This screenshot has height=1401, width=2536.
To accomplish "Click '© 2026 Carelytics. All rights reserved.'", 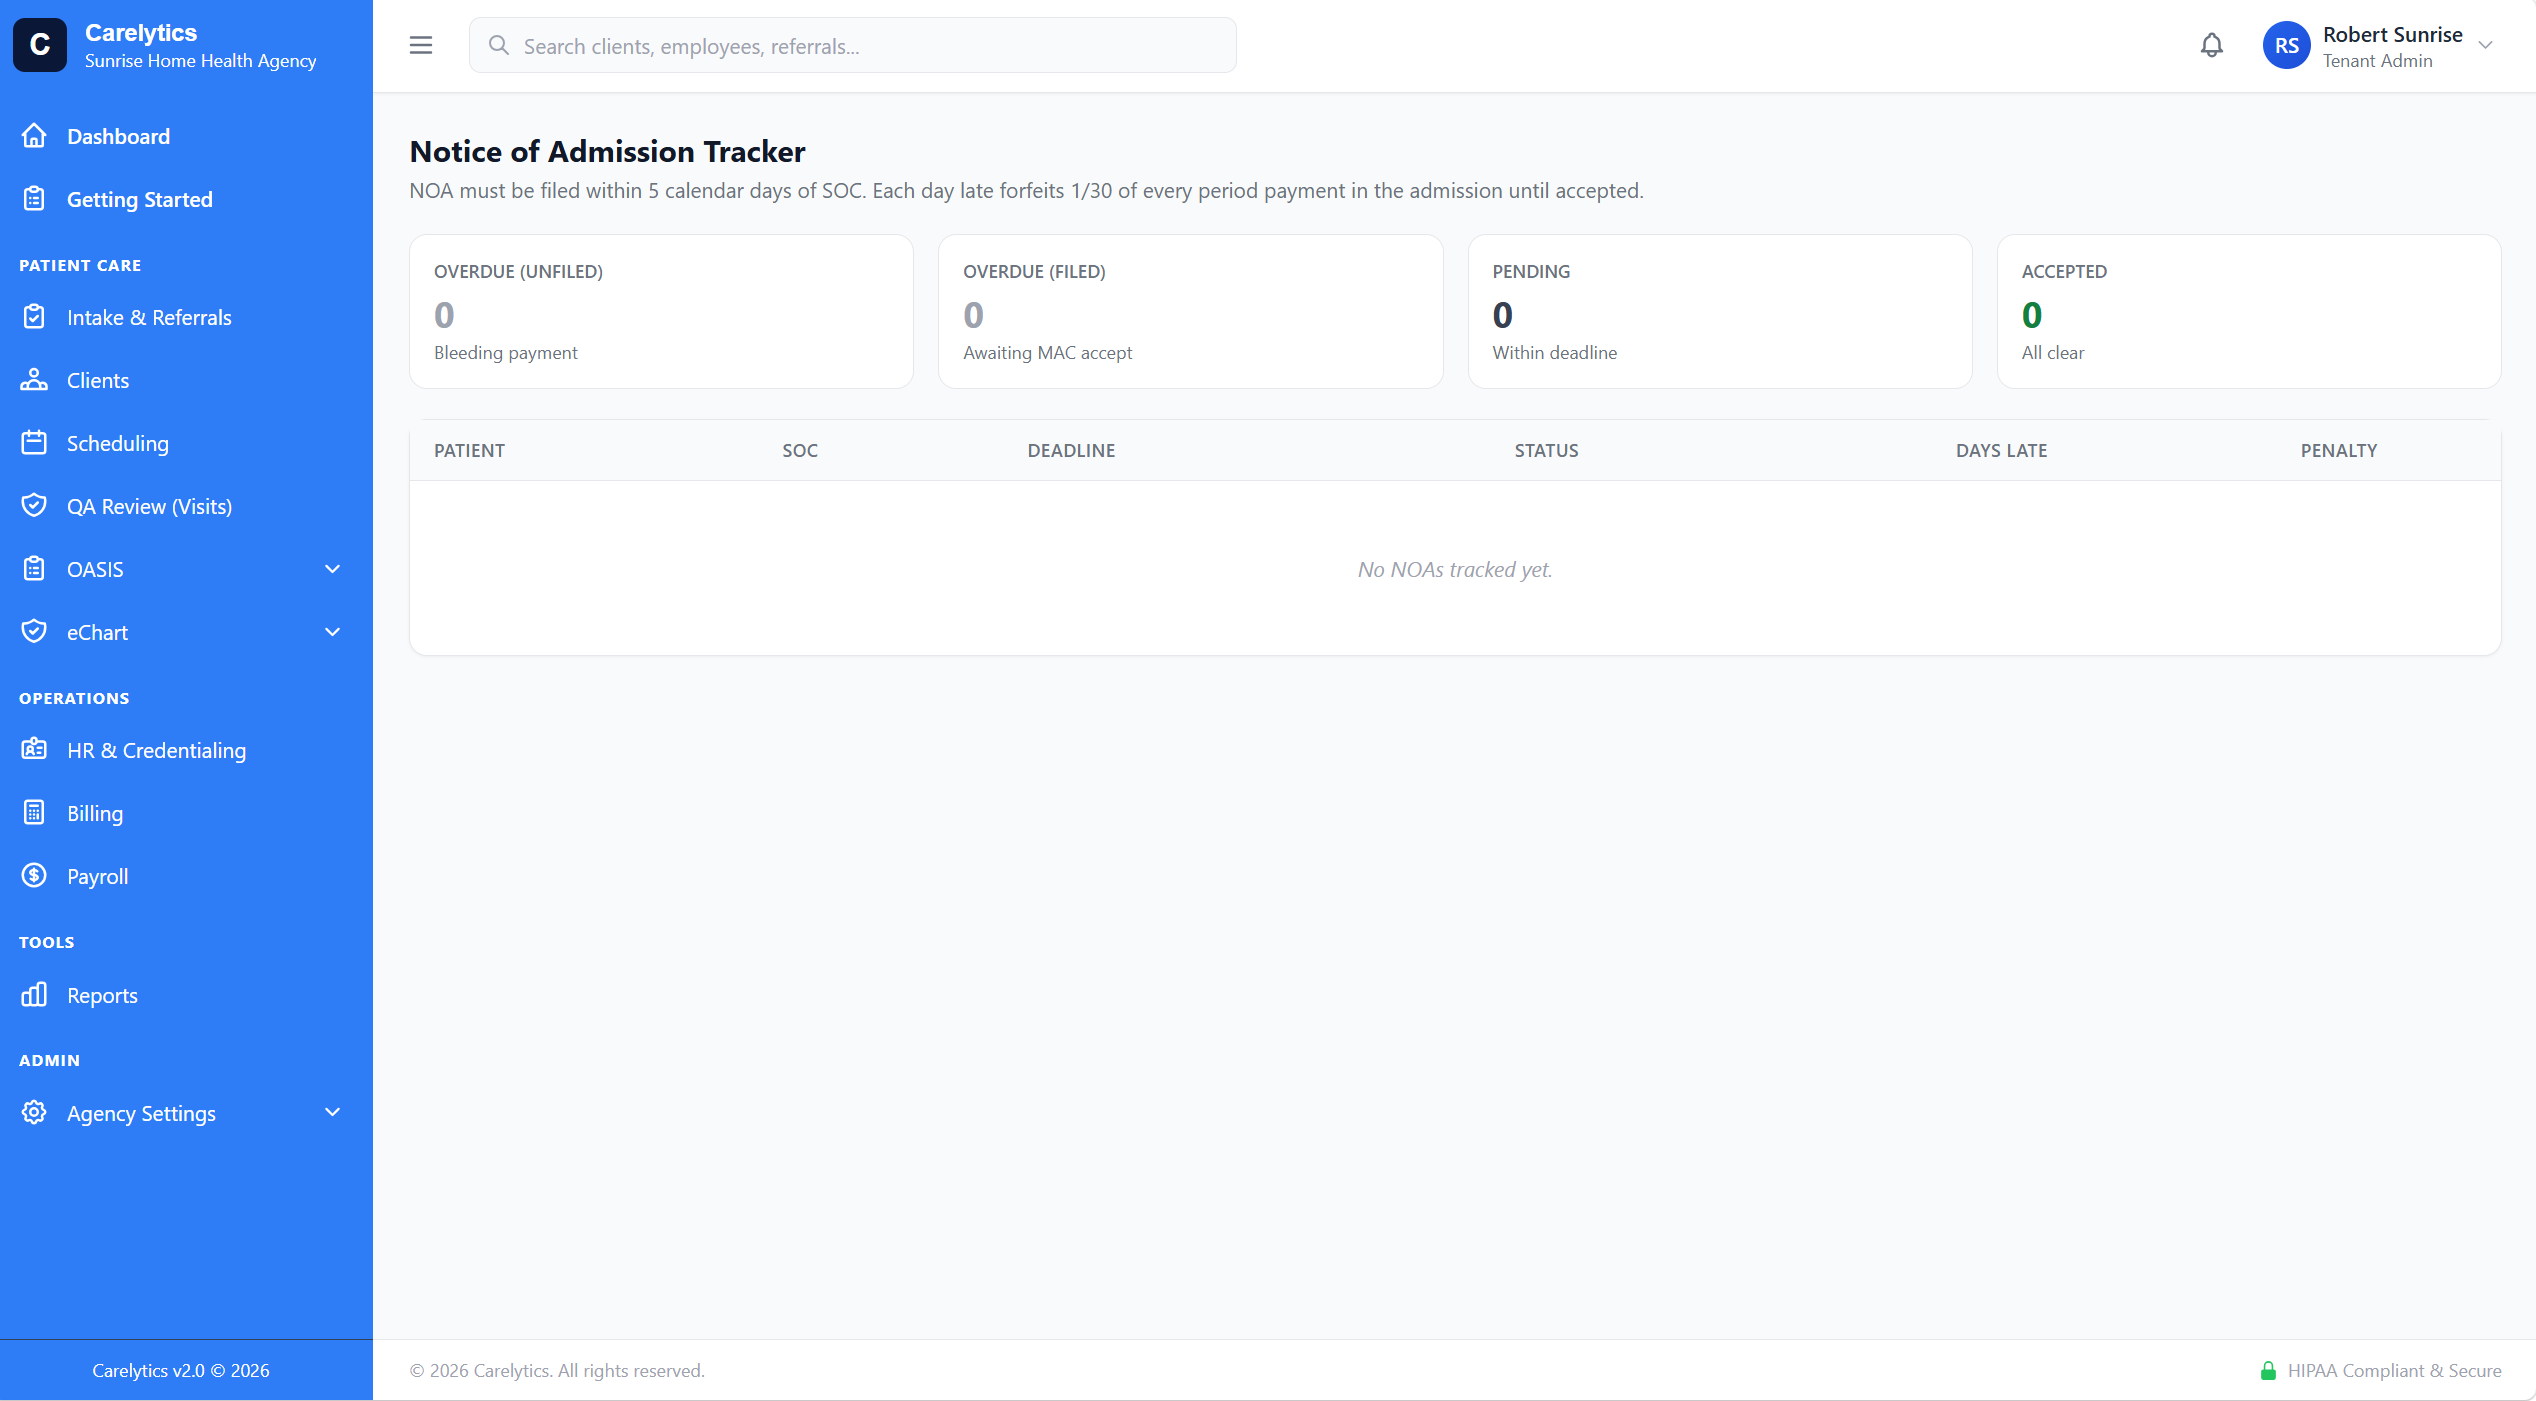I will [557, 1370].
